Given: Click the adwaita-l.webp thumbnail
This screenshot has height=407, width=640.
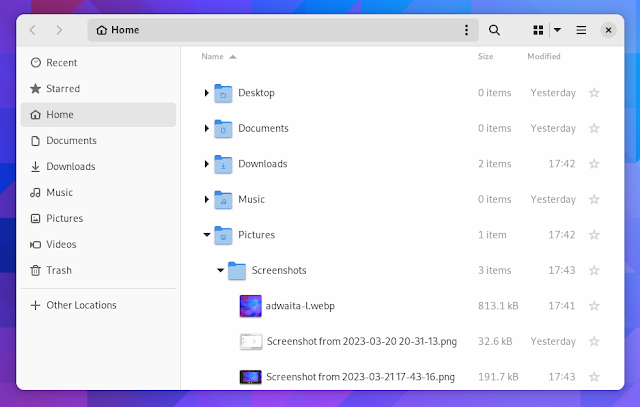Looking at the screenshot, I should (x=251, y=306).
